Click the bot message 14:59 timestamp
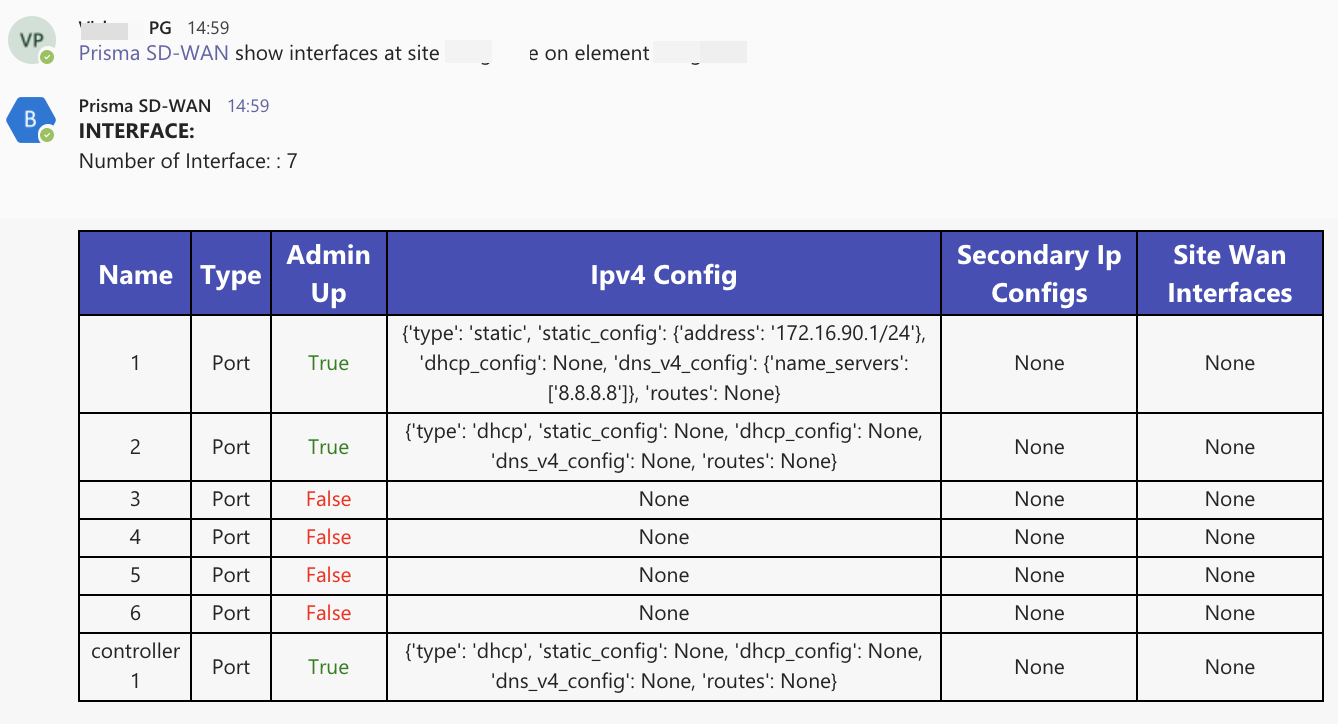The image size is (1338, 724). coord(248,106)
